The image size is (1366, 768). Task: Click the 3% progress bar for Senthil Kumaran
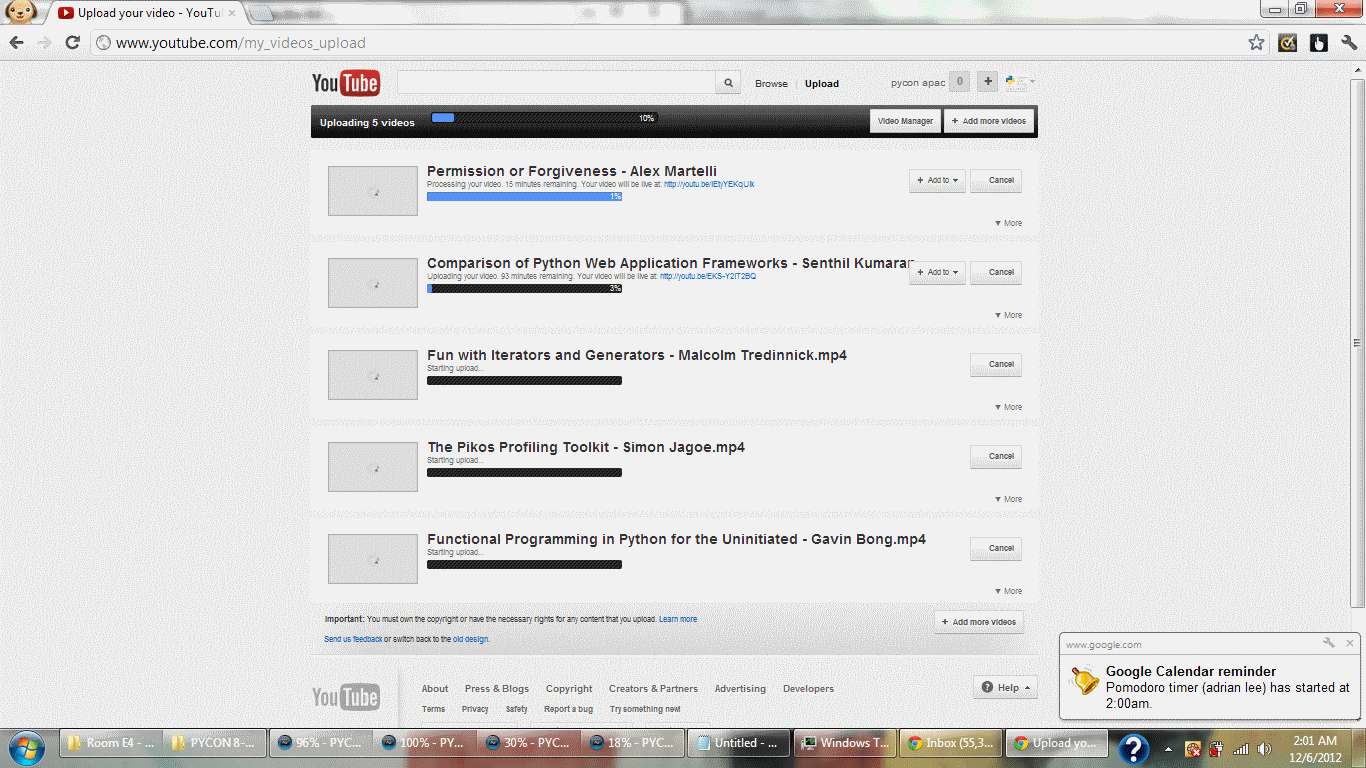tap(524, 289)
